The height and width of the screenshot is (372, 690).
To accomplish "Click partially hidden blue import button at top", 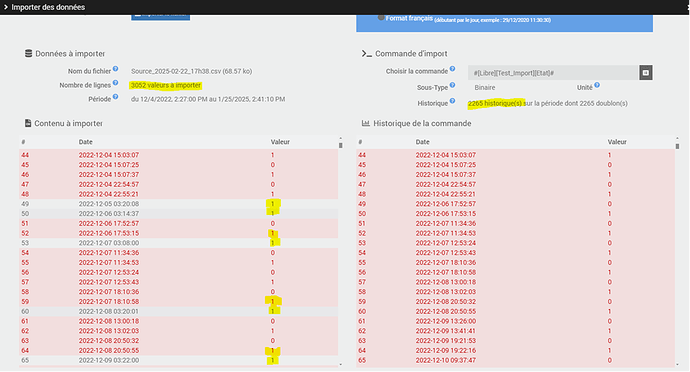I will 161,17.
